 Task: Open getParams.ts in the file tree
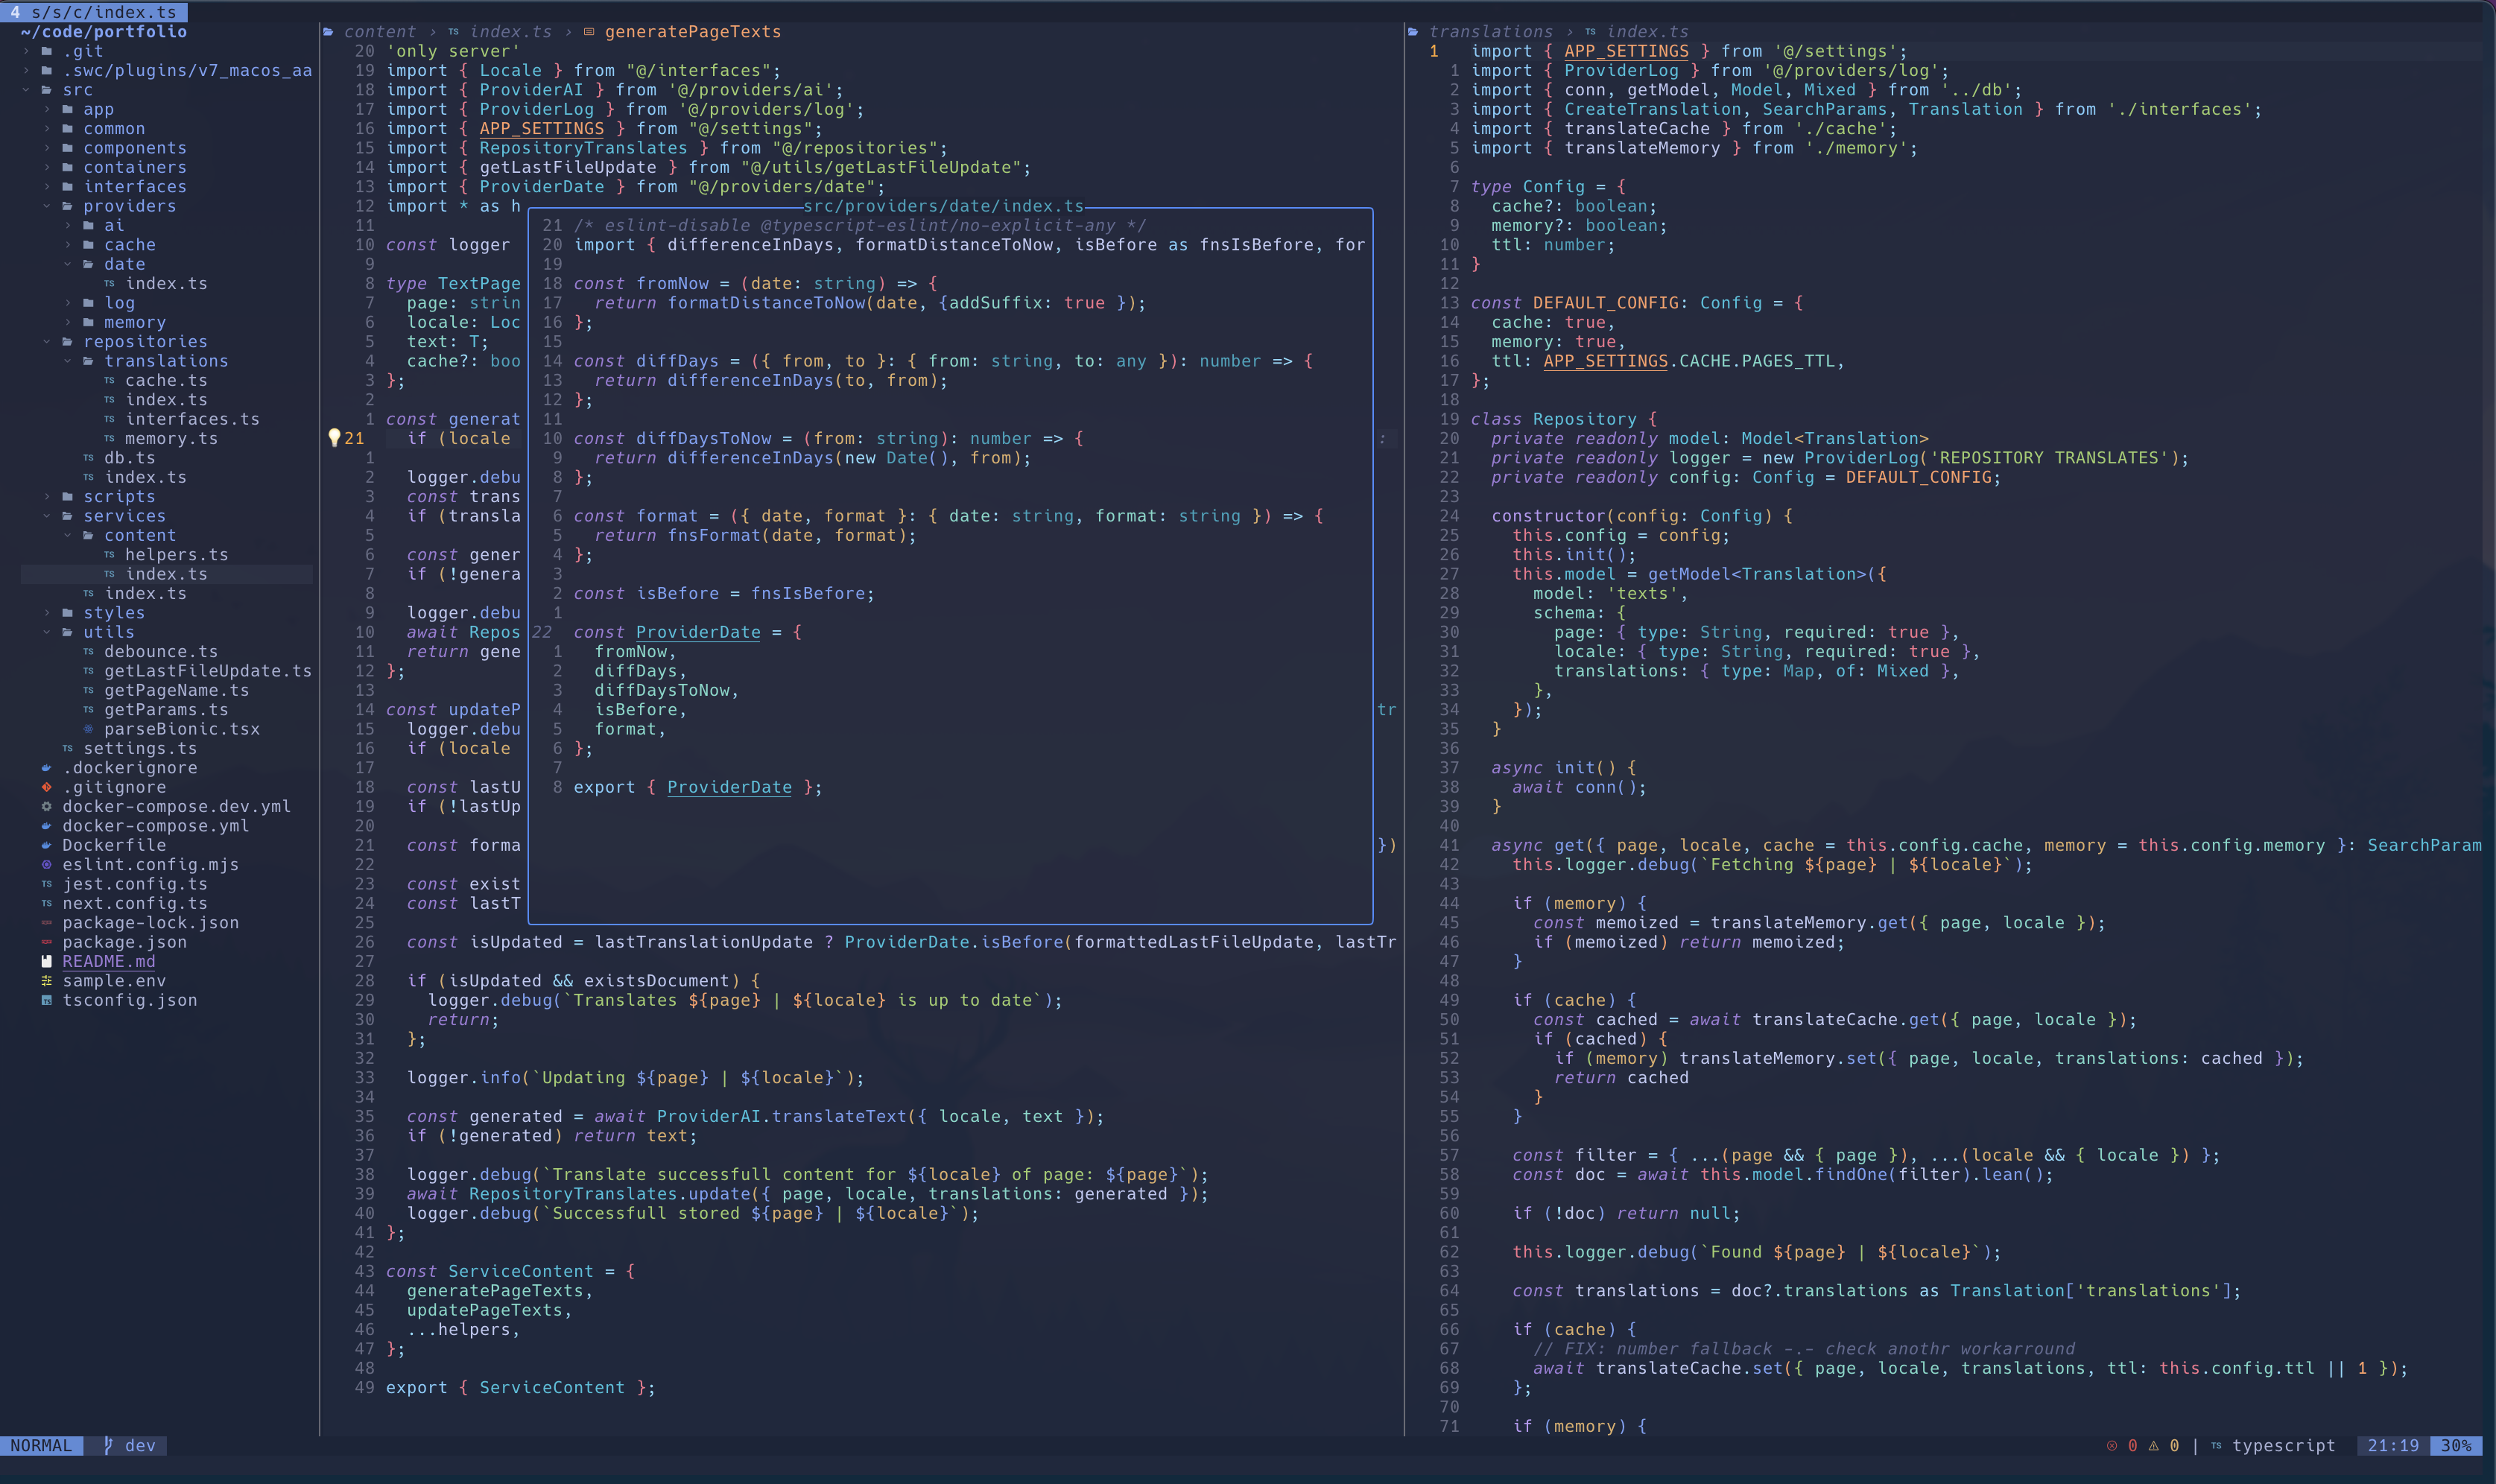[166, 710]
